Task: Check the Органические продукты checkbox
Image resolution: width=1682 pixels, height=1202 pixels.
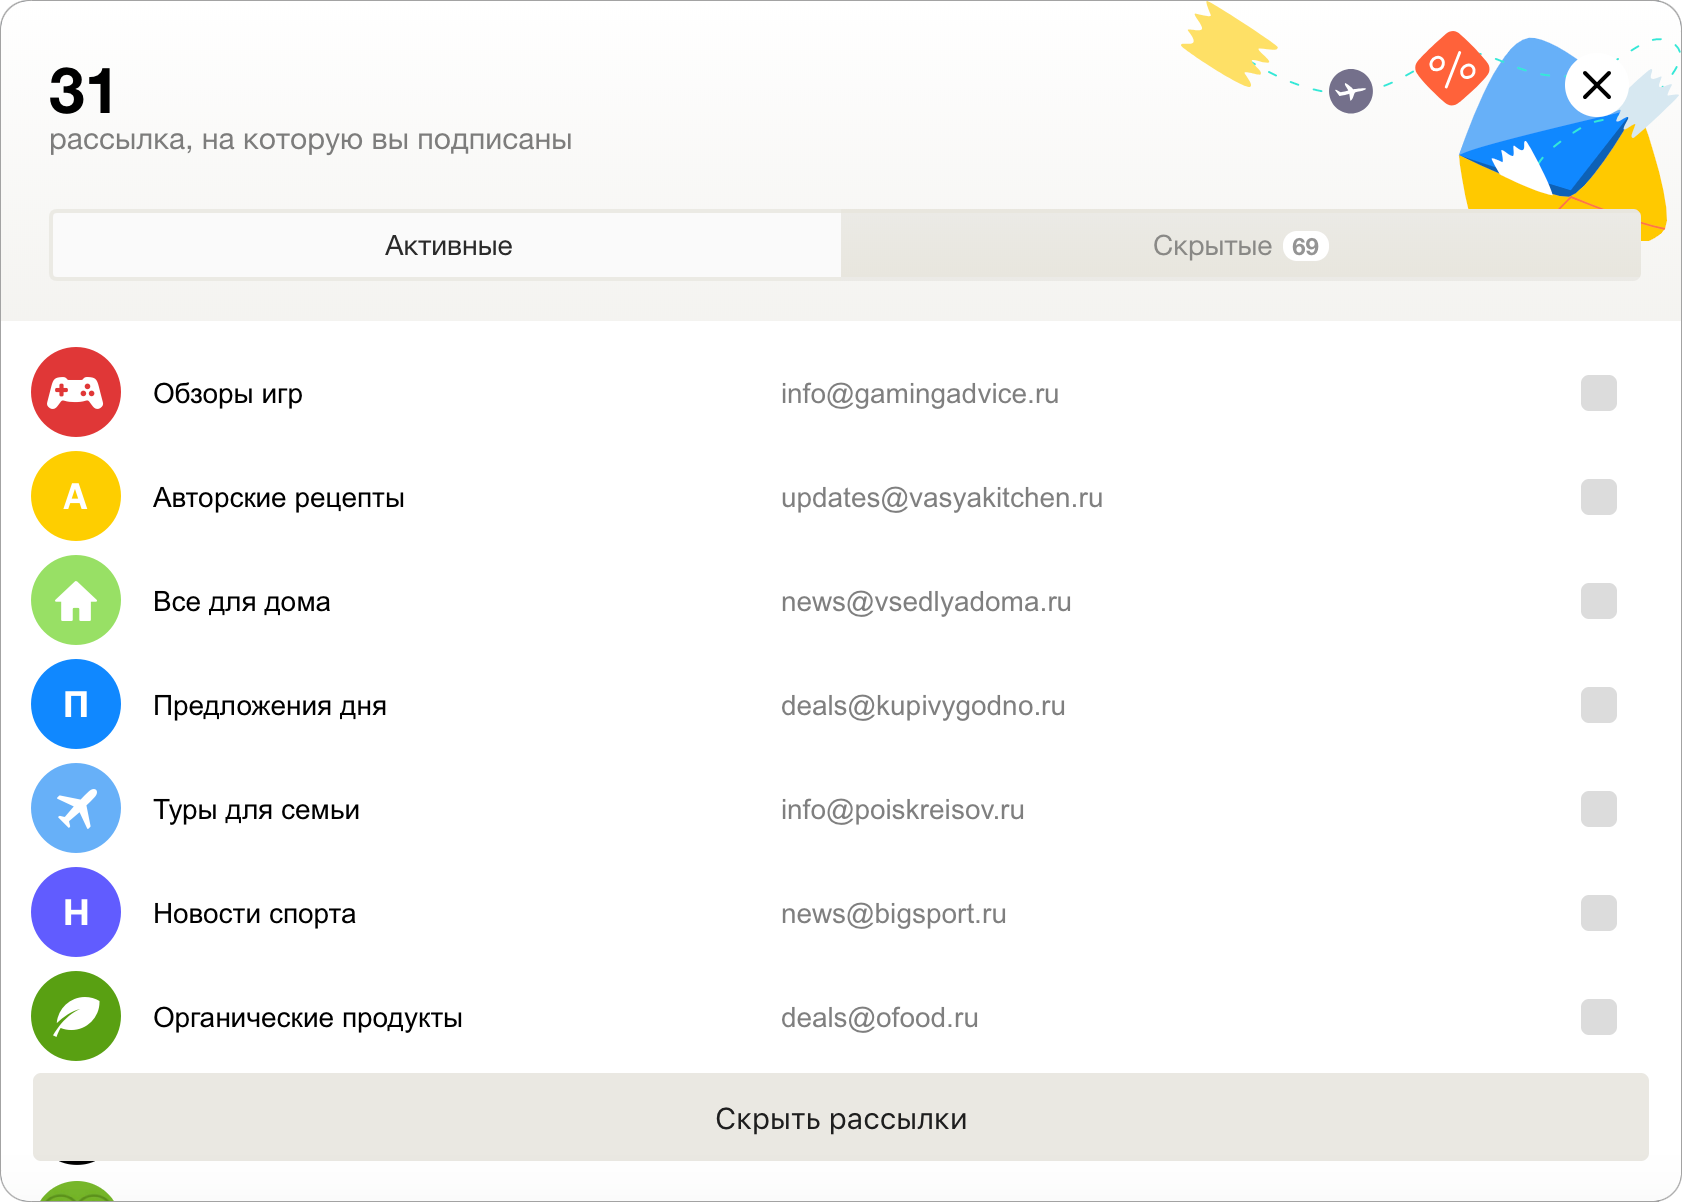Action: coord(1598,1017)
